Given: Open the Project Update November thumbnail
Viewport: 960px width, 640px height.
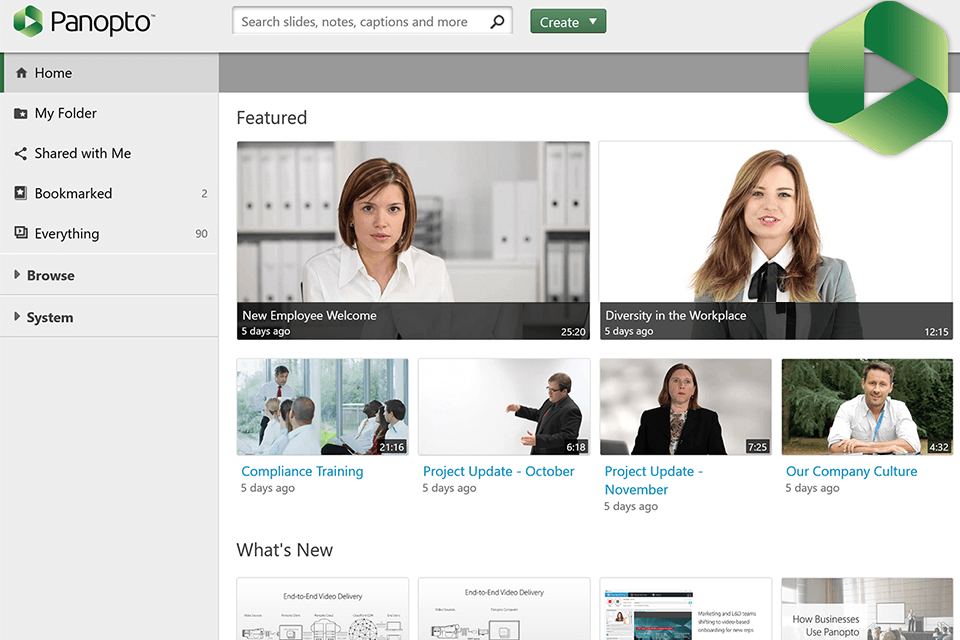Looking at the screenshot, I should click(686, 407).
